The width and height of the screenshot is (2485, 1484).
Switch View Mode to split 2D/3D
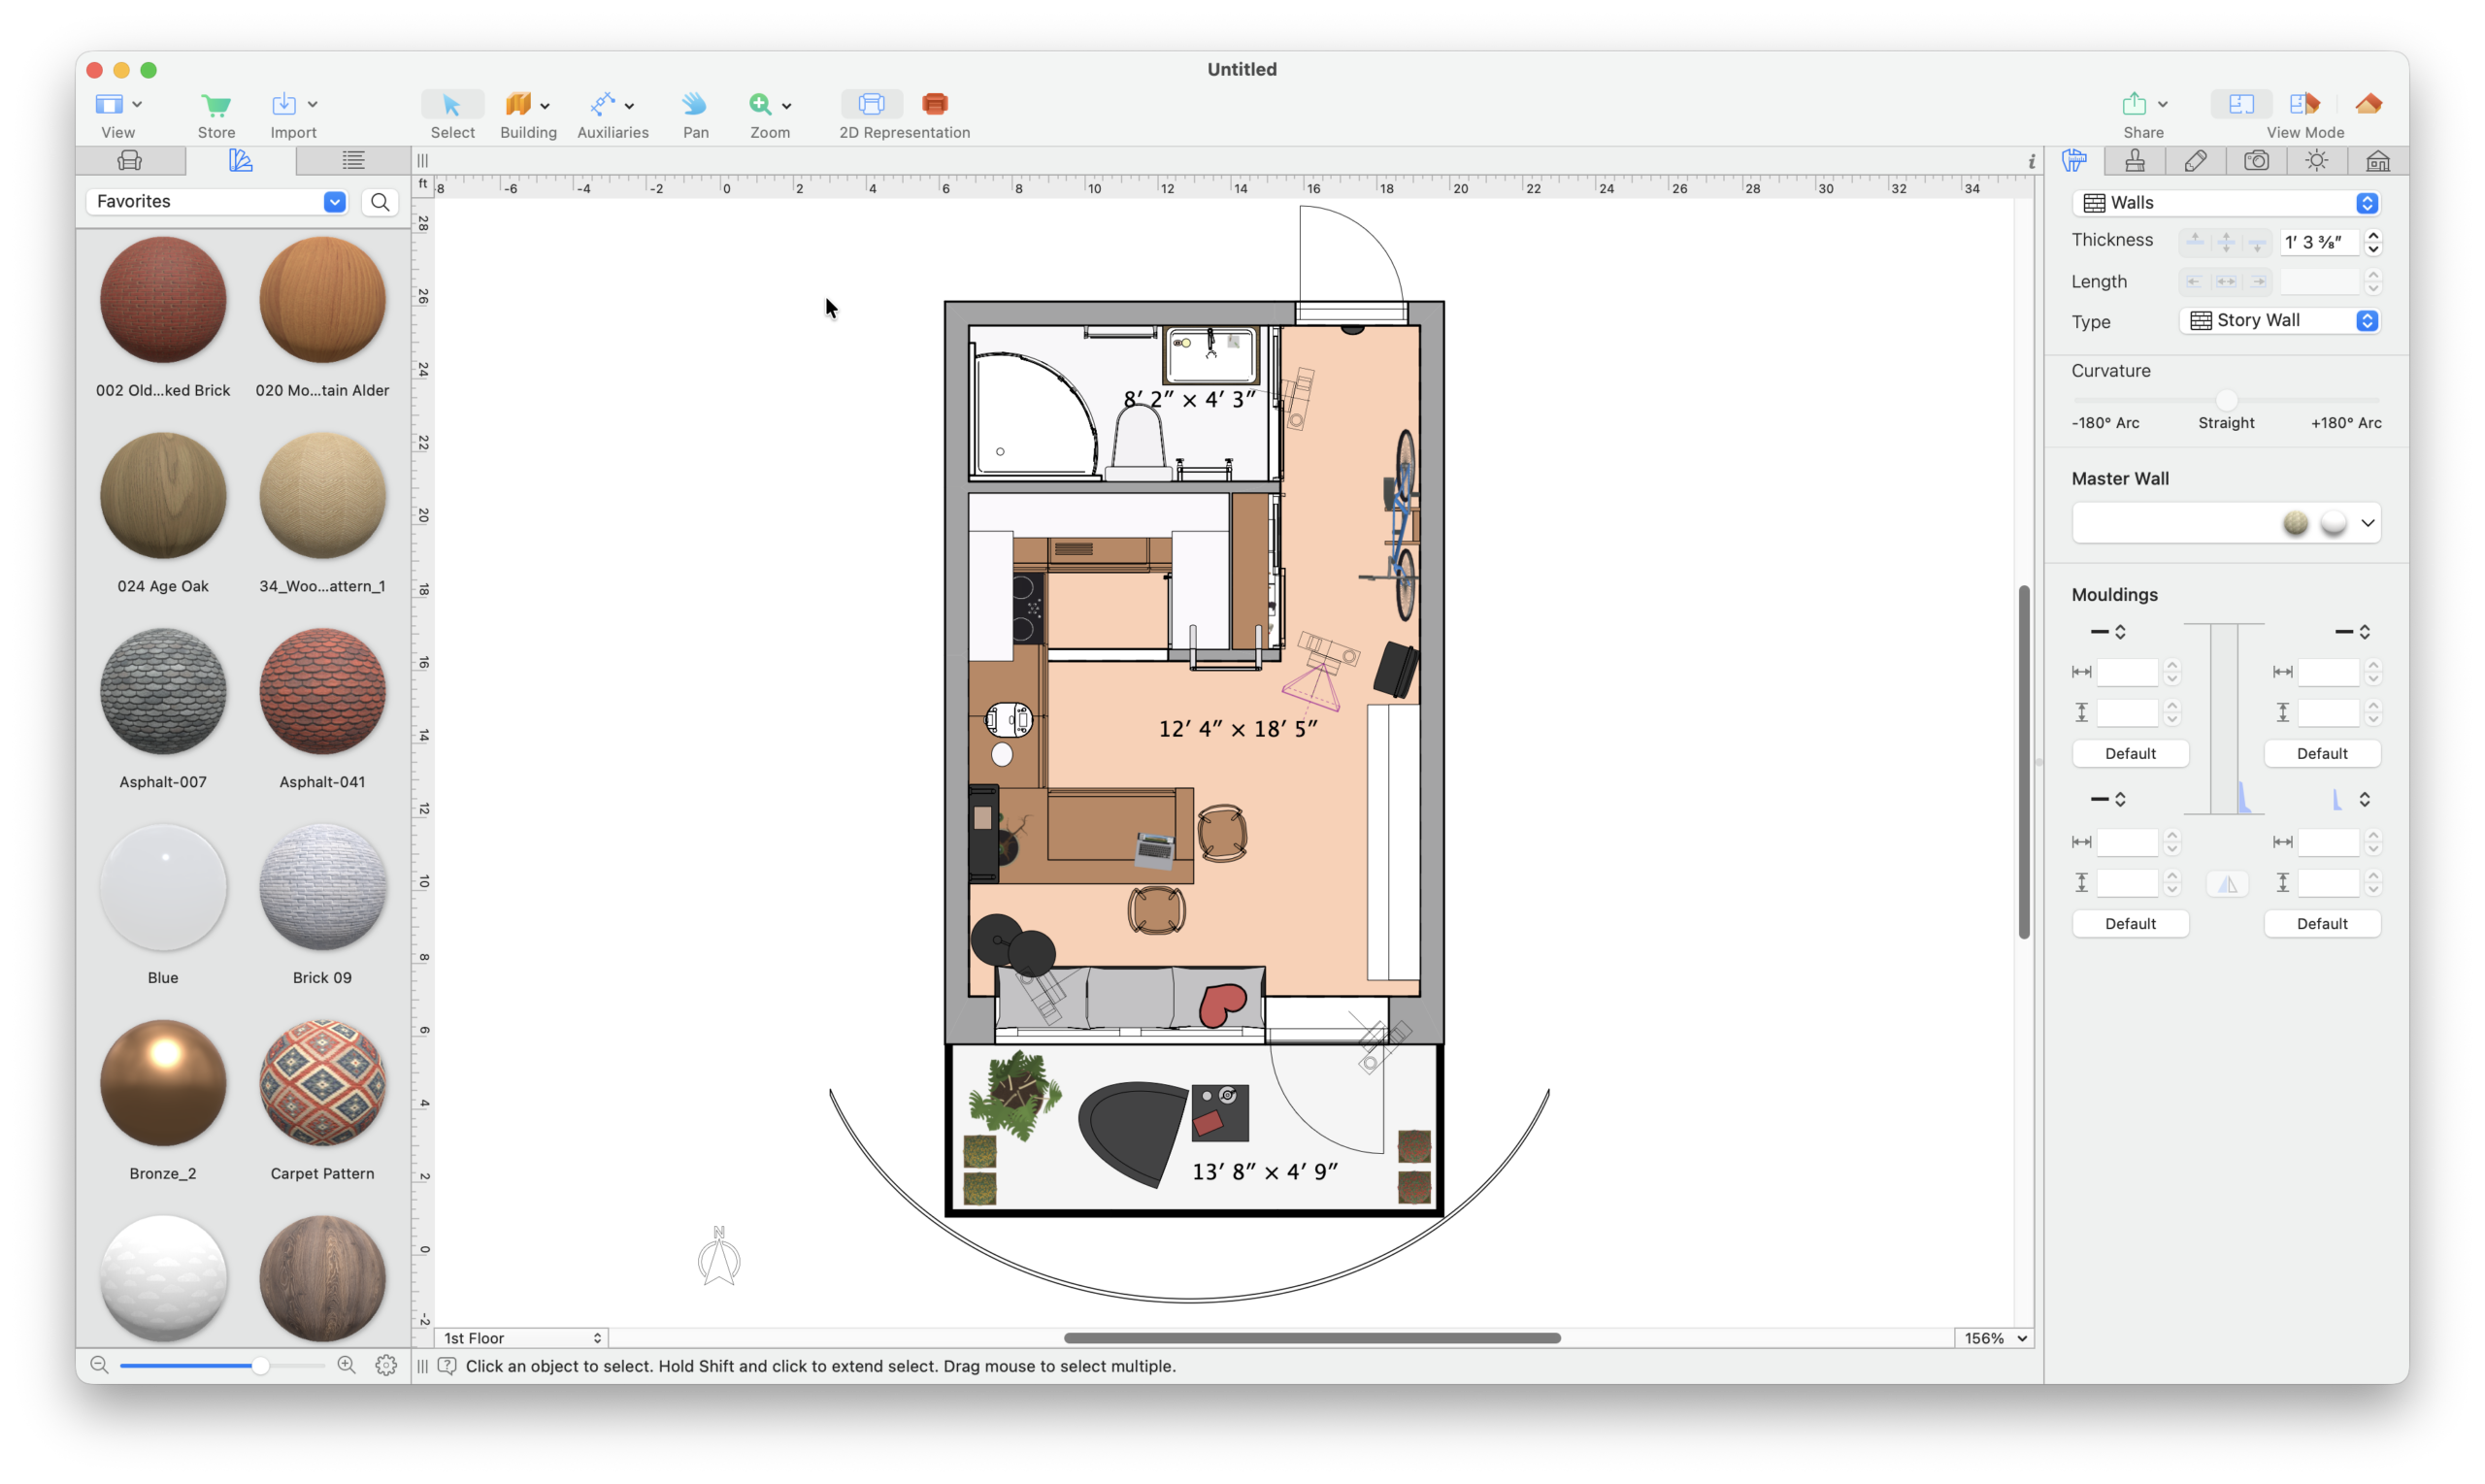(2304, 104)
